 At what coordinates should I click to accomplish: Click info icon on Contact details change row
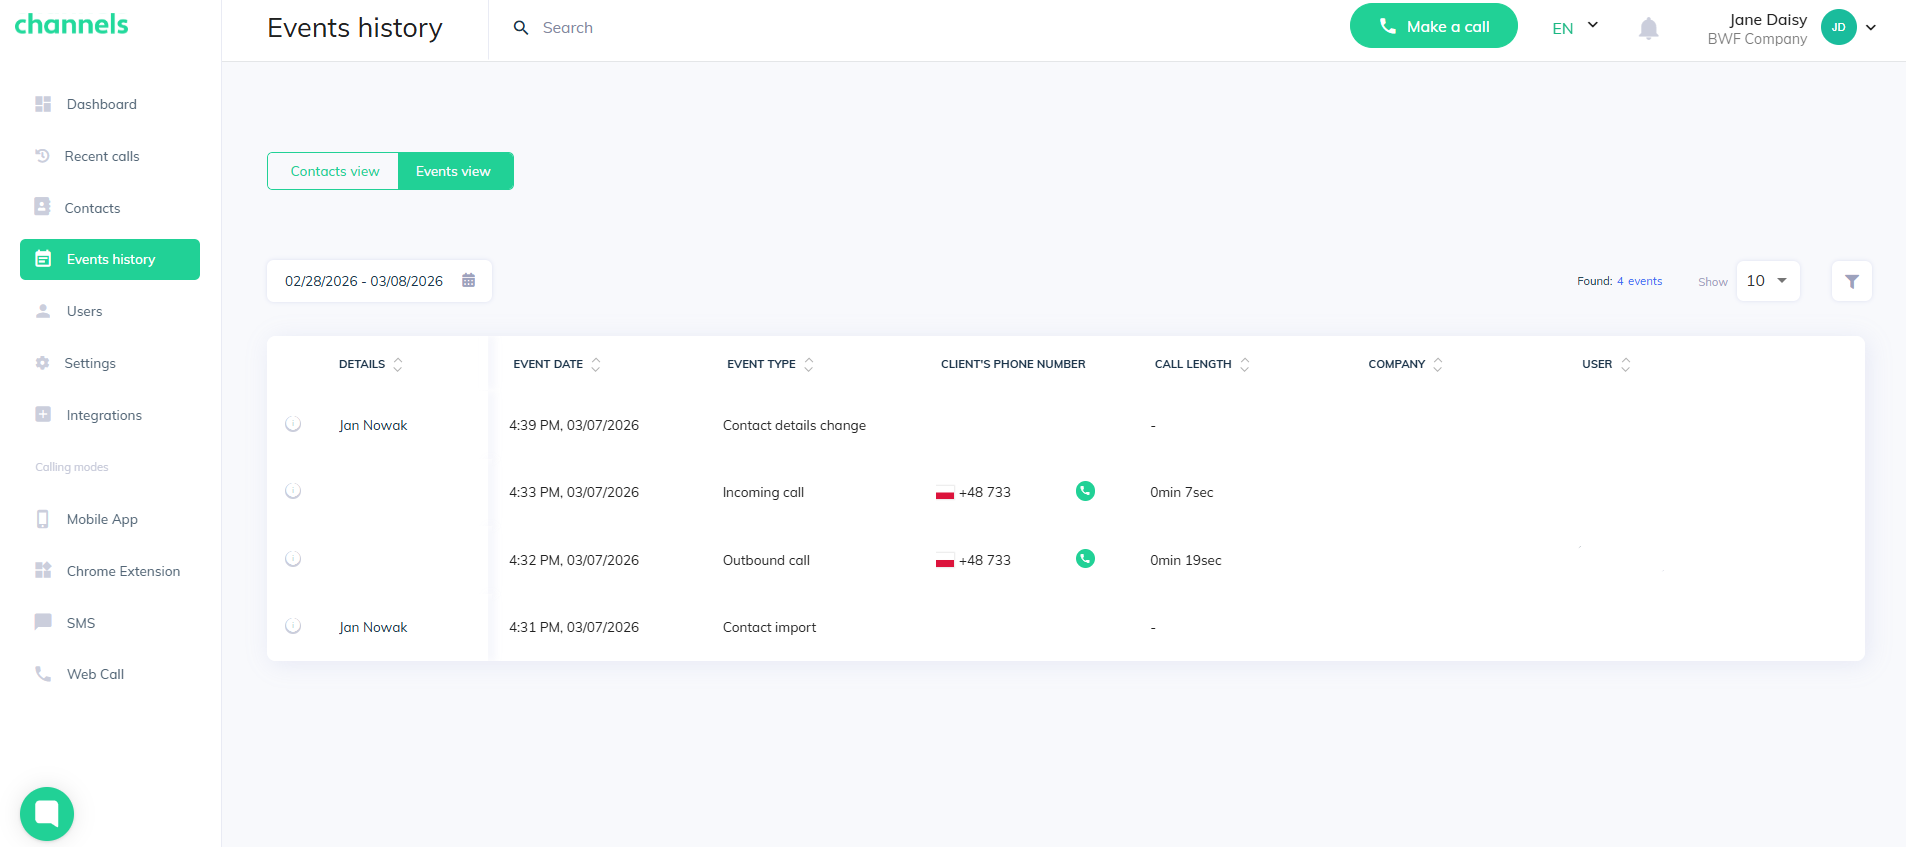click(x=293, y=424)
